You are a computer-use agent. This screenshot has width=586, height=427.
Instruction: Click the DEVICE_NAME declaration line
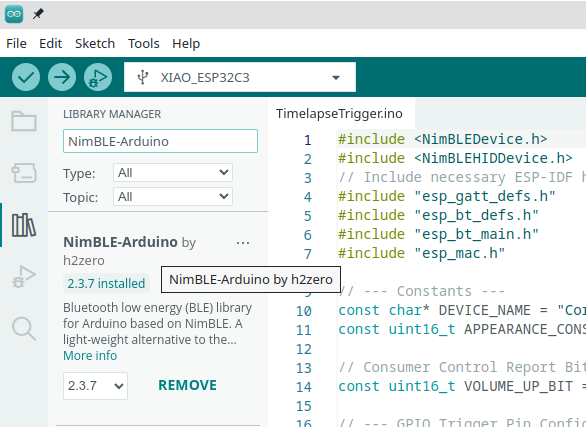coord(462,310)
